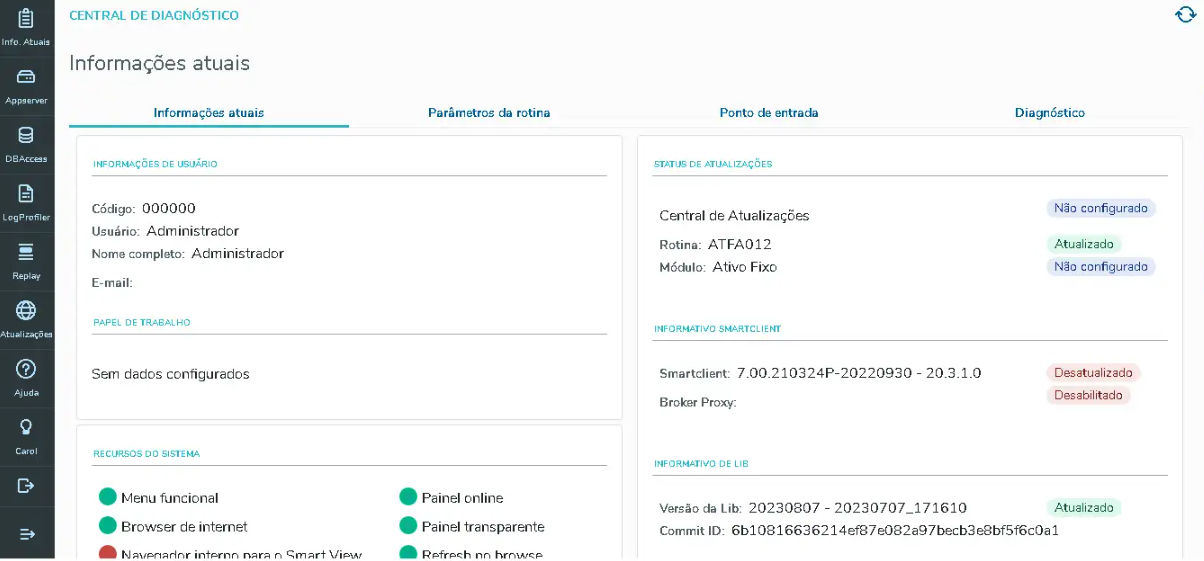The width and height of the screenshot is (1204, 561).
Task: Open Info. Atuais clipboard icon in sidebar
Action: click(x=26, y=19)
